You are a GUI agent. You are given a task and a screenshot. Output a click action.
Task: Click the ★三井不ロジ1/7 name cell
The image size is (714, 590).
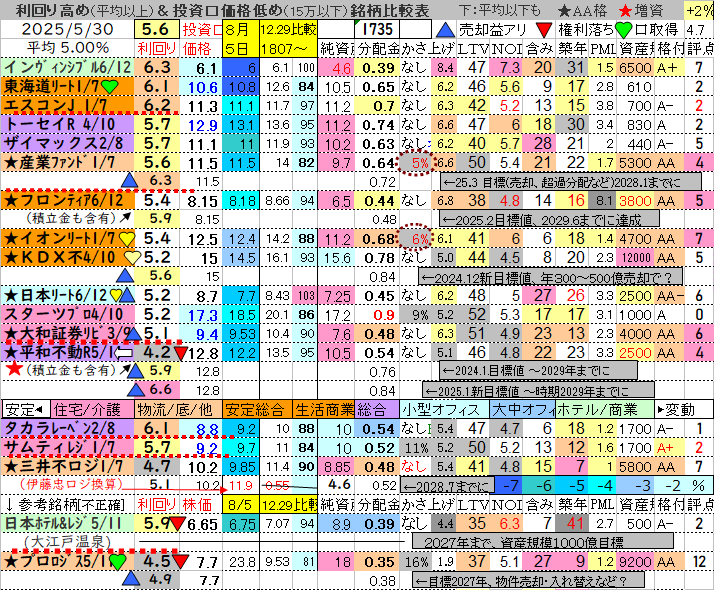click(x=67, y=466)
